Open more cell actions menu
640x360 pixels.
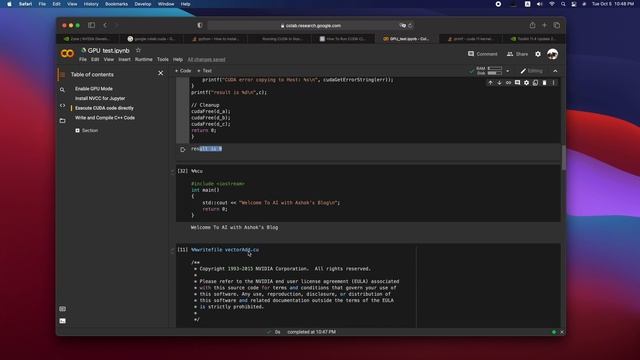click(553, 83)
